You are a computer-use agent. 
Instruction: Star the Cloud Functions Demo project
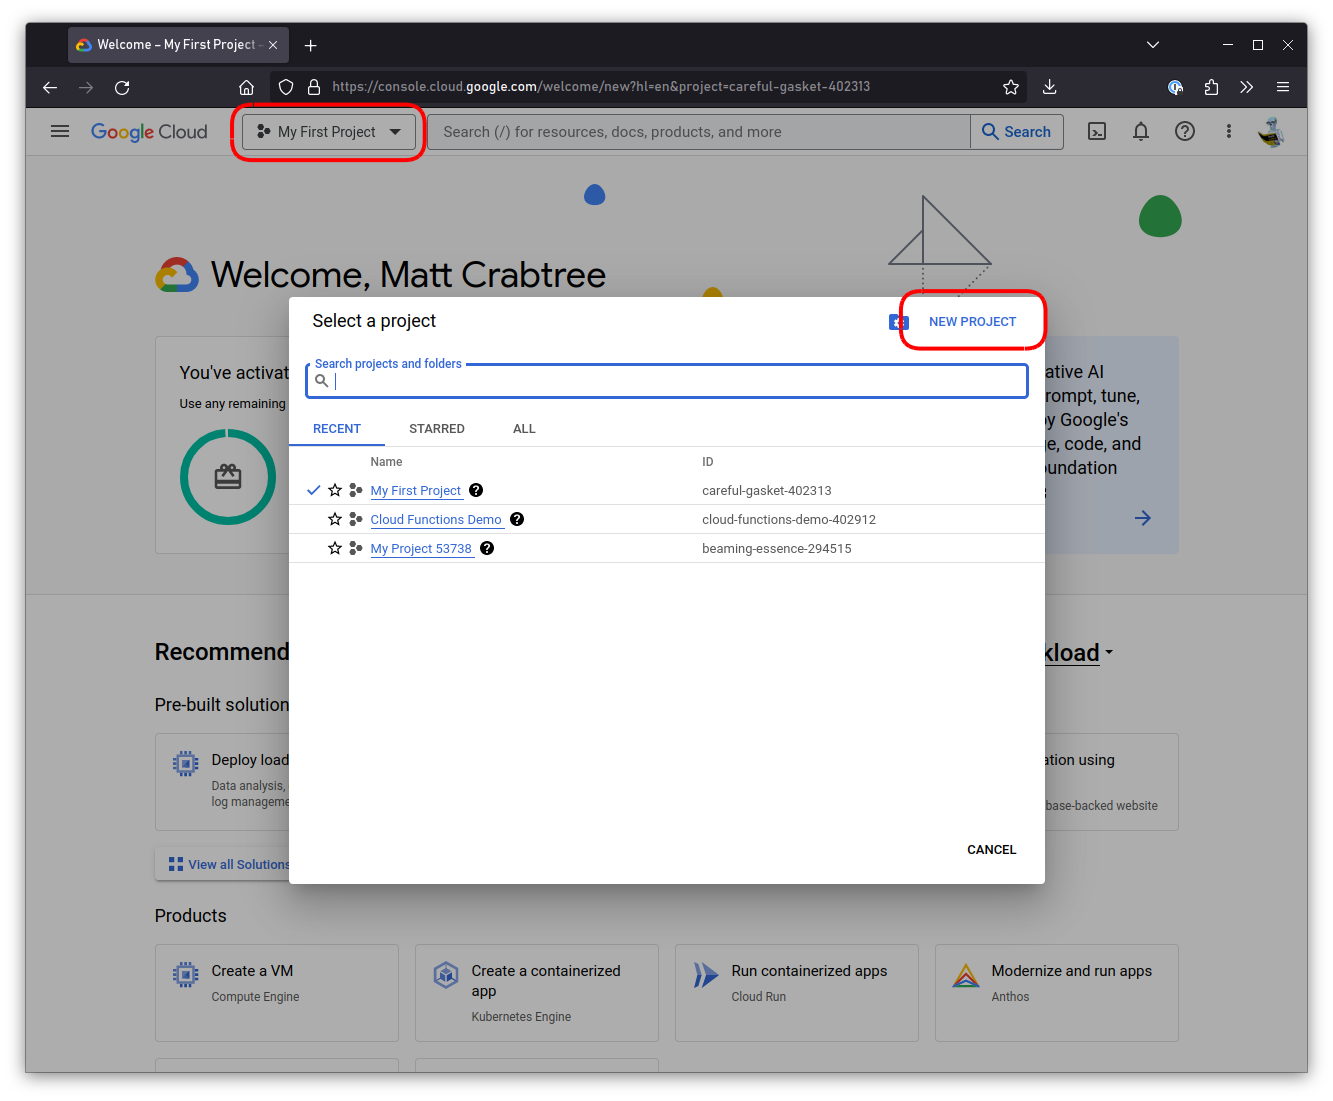pos(335,519)
